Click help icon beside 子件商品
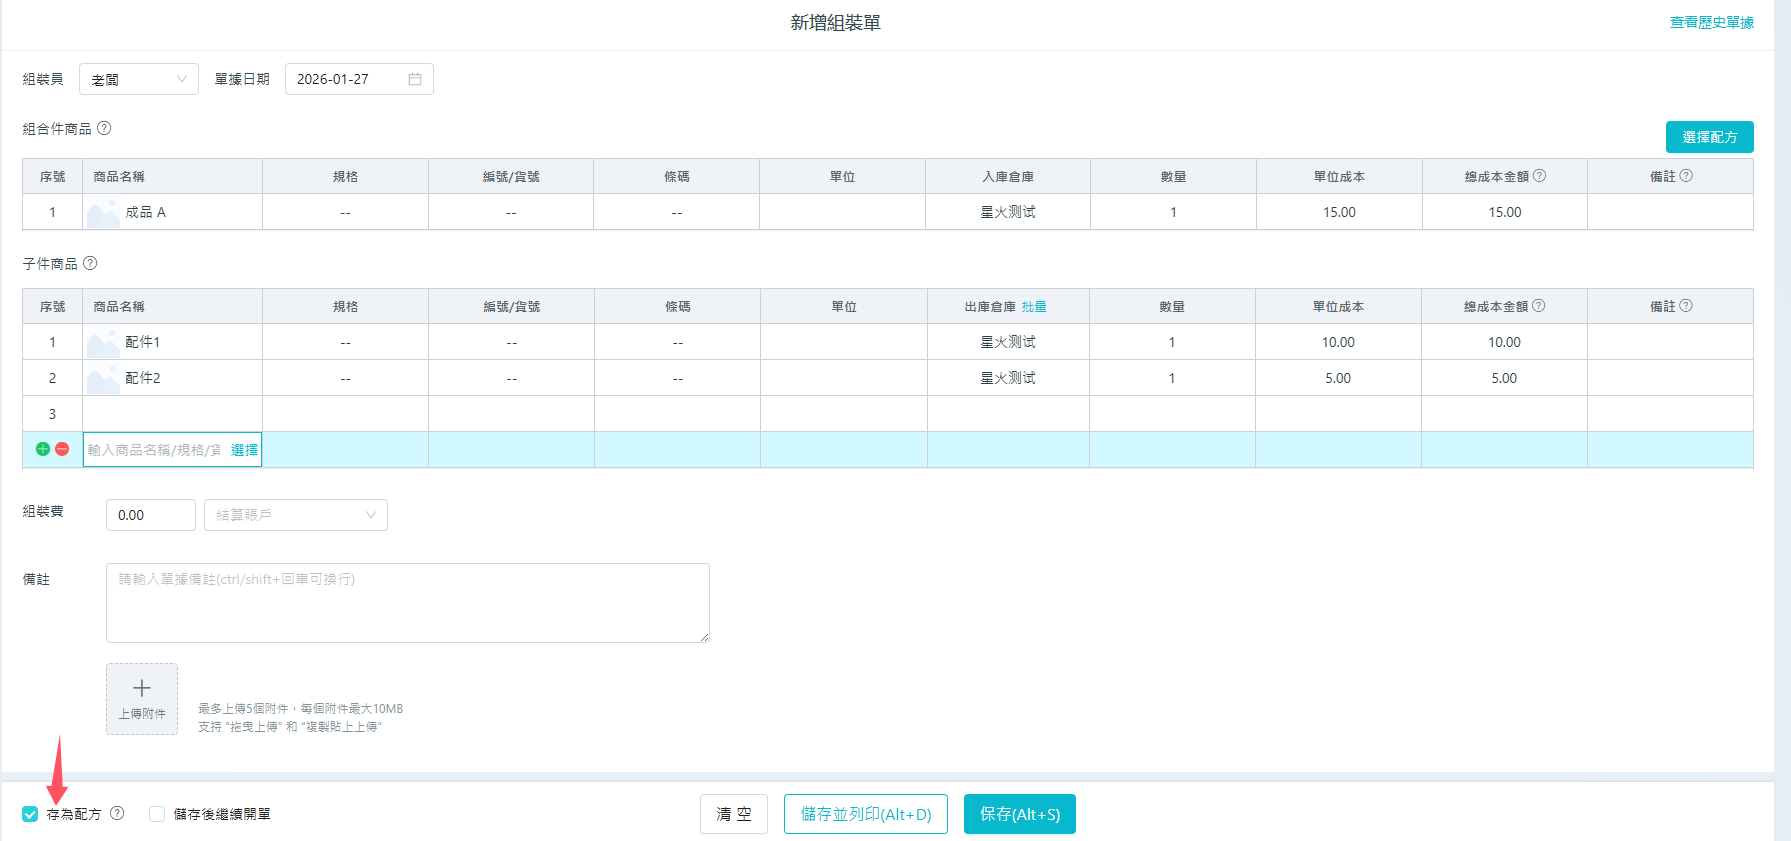 click(x=90, y=263)
